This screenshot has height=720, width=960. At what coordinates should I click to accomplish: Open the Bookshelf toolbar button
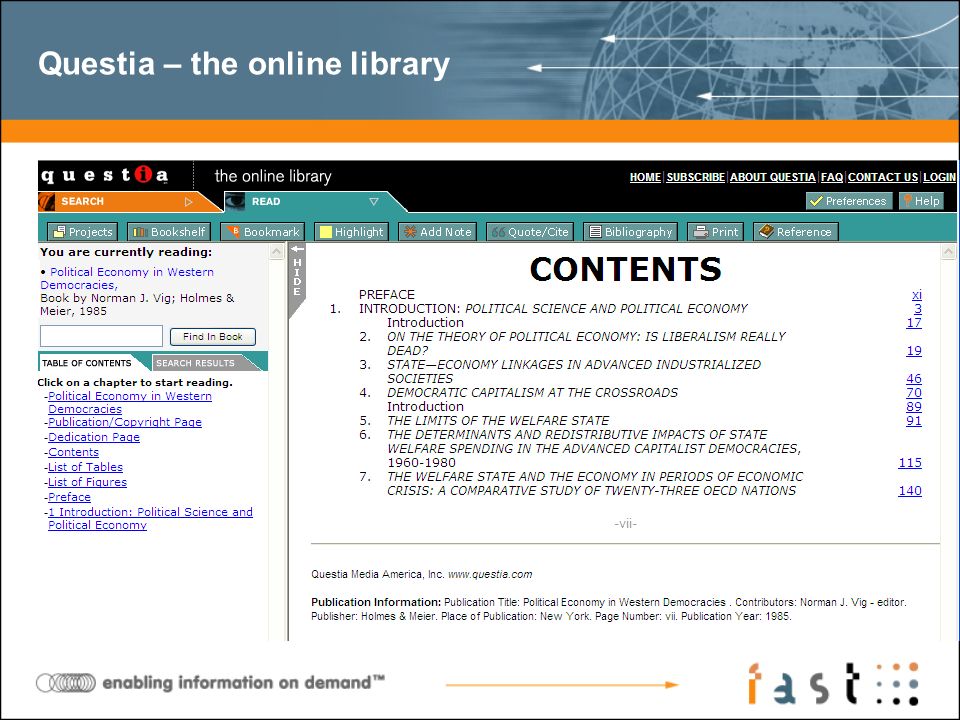(168, 232)
